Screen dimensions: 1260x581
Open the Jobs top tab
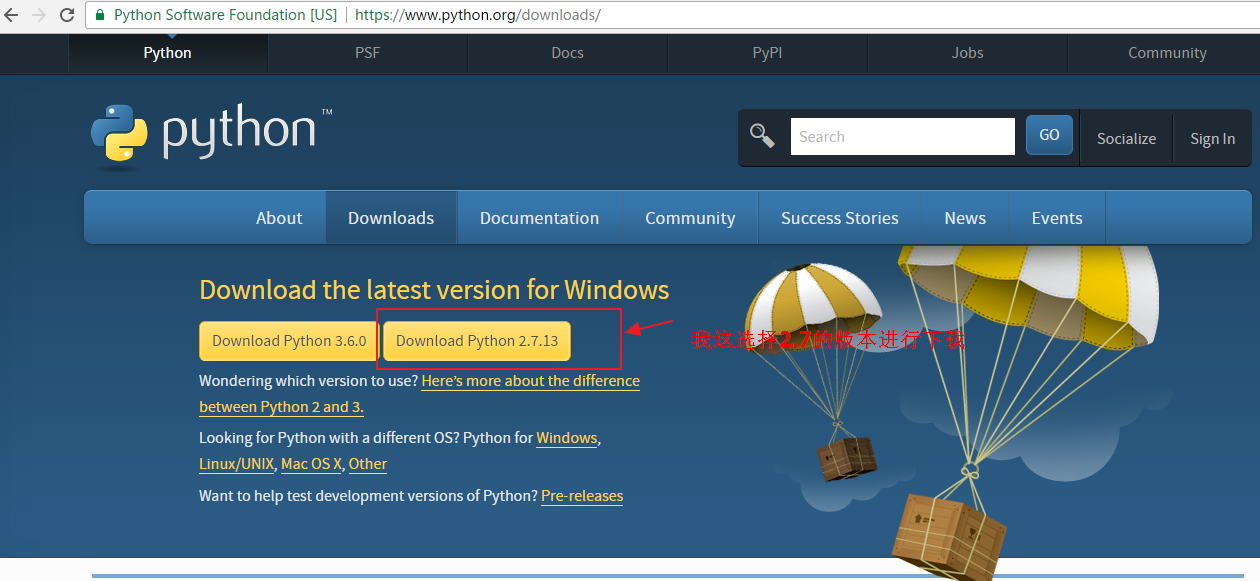point(967,53)
